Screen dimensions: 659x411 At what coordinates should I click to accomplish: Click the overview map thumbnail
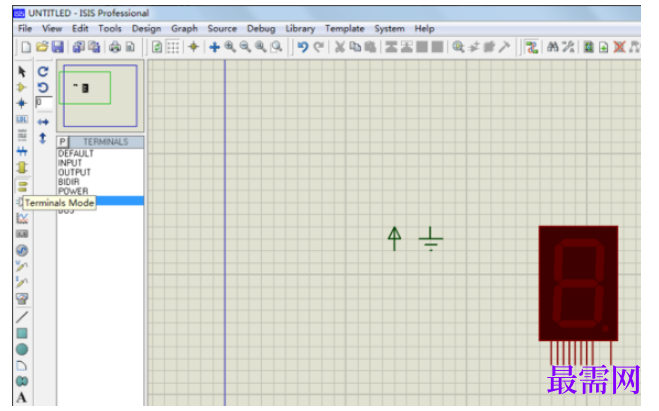point(100,95)
